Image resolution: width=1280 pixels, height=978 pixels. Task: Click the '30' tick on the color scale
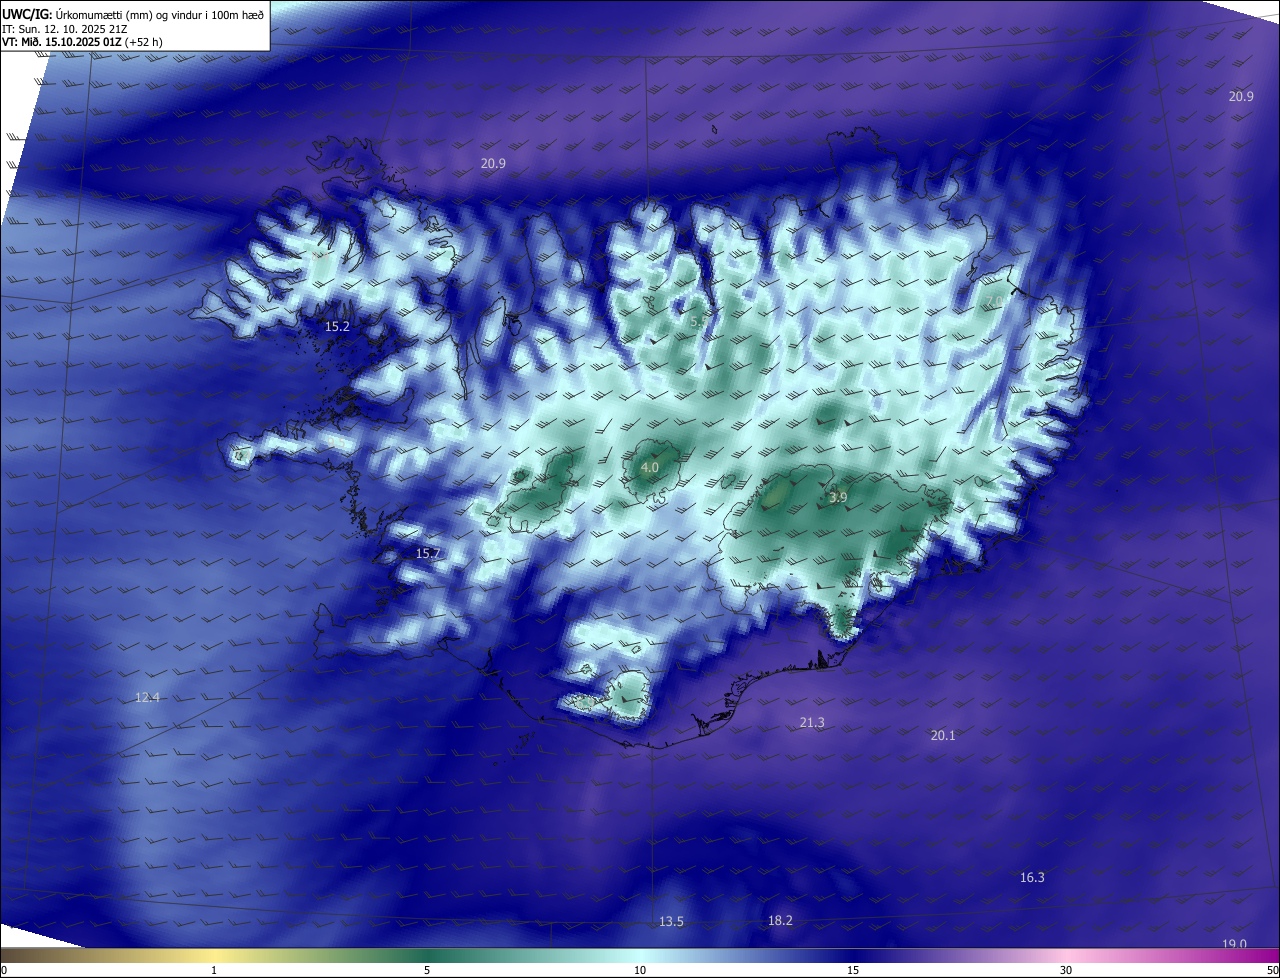(1066, 970)
